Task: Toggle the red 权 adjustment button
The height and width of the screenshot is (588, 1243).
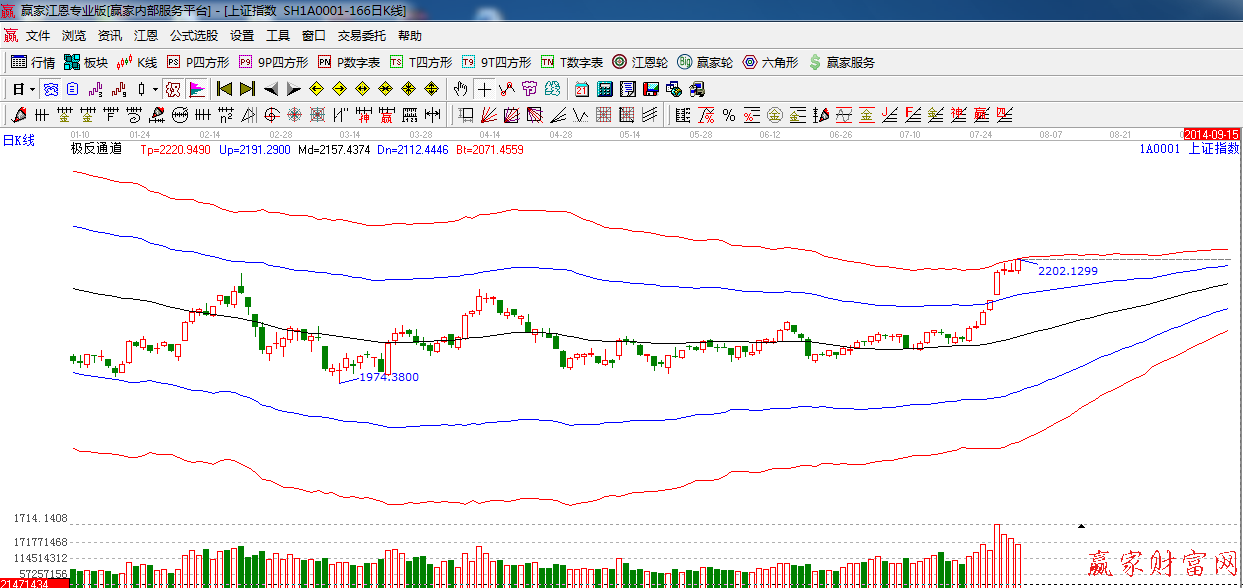Action: click(173, 89)
